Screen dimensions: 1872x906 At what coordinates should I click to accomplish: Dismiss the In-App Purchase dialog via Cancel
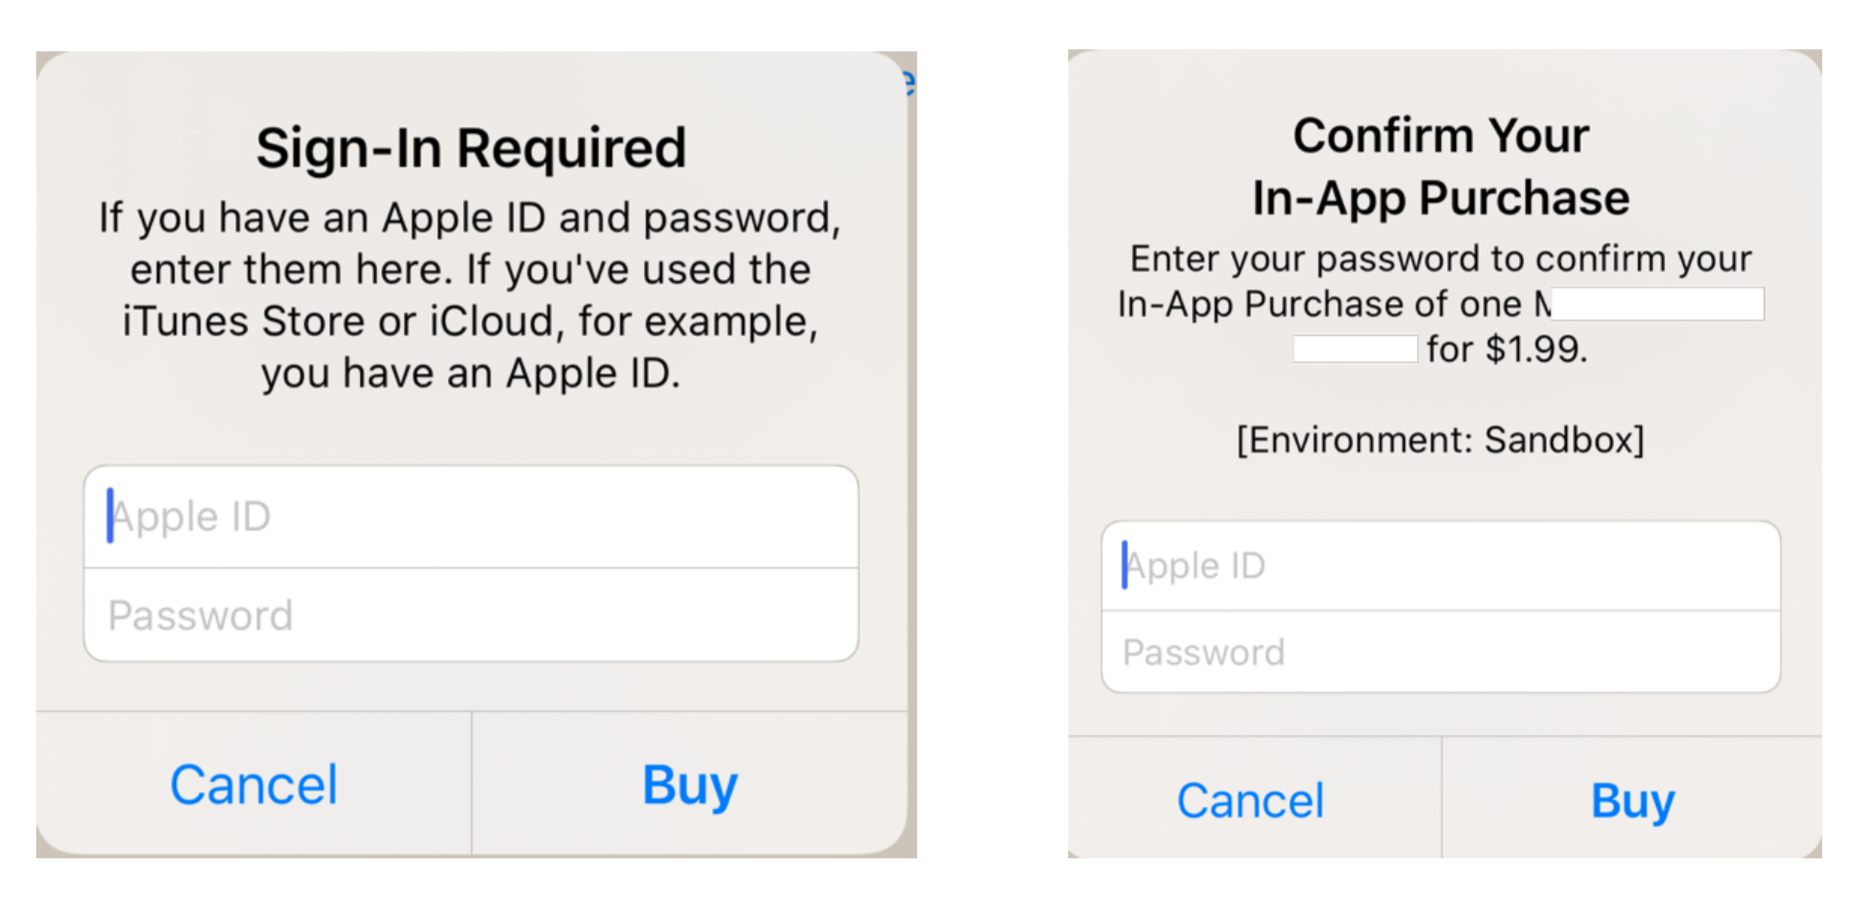1251,799
